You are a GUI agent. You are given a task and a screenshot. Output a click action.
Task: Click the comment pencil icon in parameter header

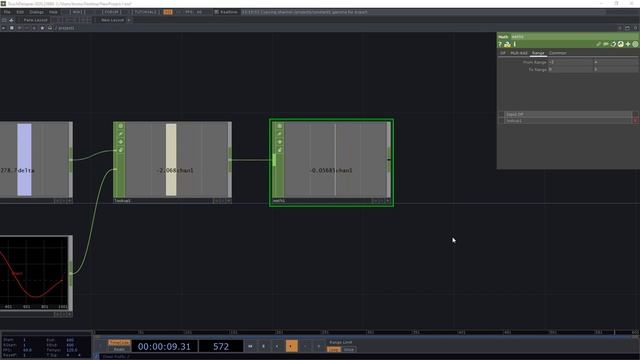tap(598, 44)
